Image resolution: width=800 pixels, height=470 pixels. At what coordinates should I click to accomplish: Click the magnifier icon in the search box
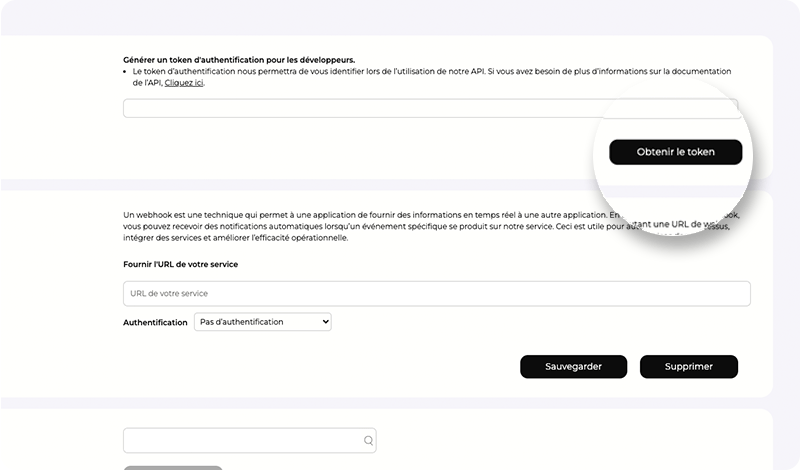[368, 440]
